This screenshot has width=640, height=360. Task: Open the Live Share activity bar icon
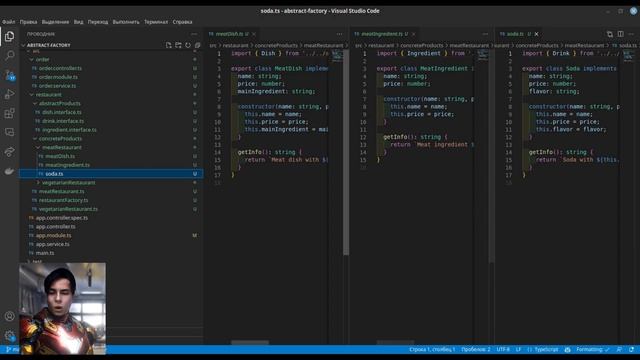(x=9, y=151)
